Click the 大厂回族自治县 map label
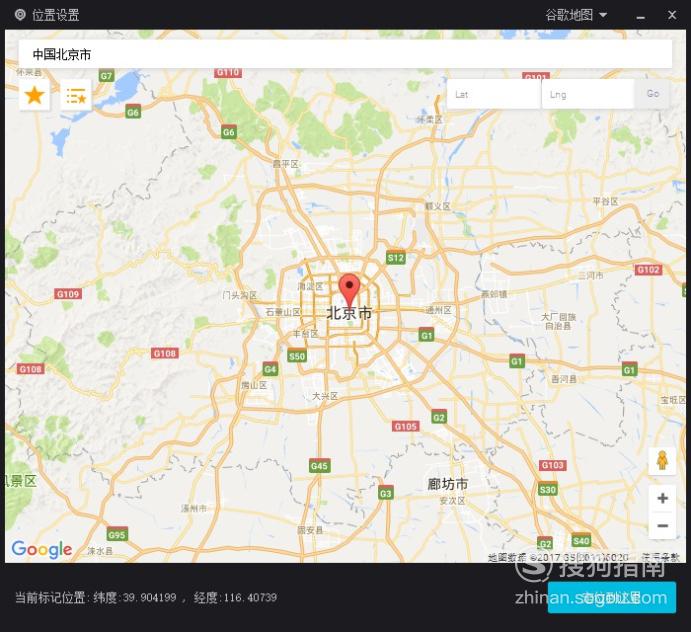This screenshot has width=691, height=632. click(x=558, y=321)
